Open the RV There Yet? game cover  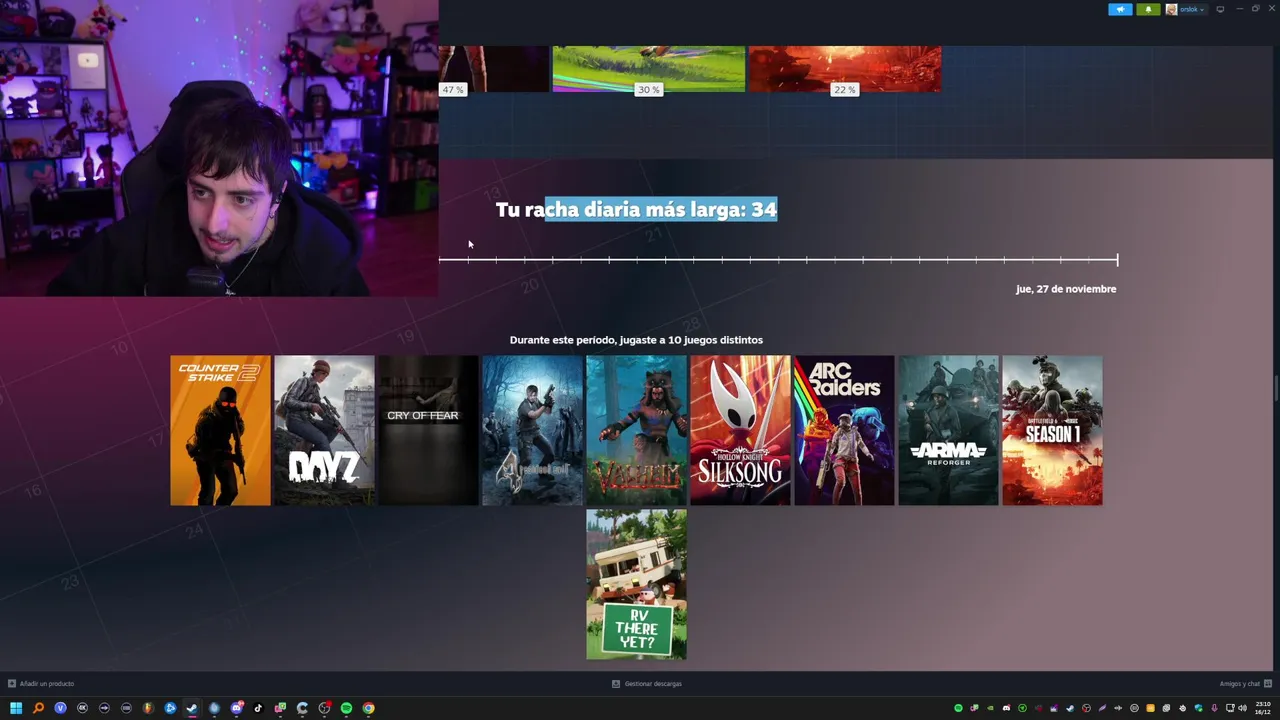[636, 584]
